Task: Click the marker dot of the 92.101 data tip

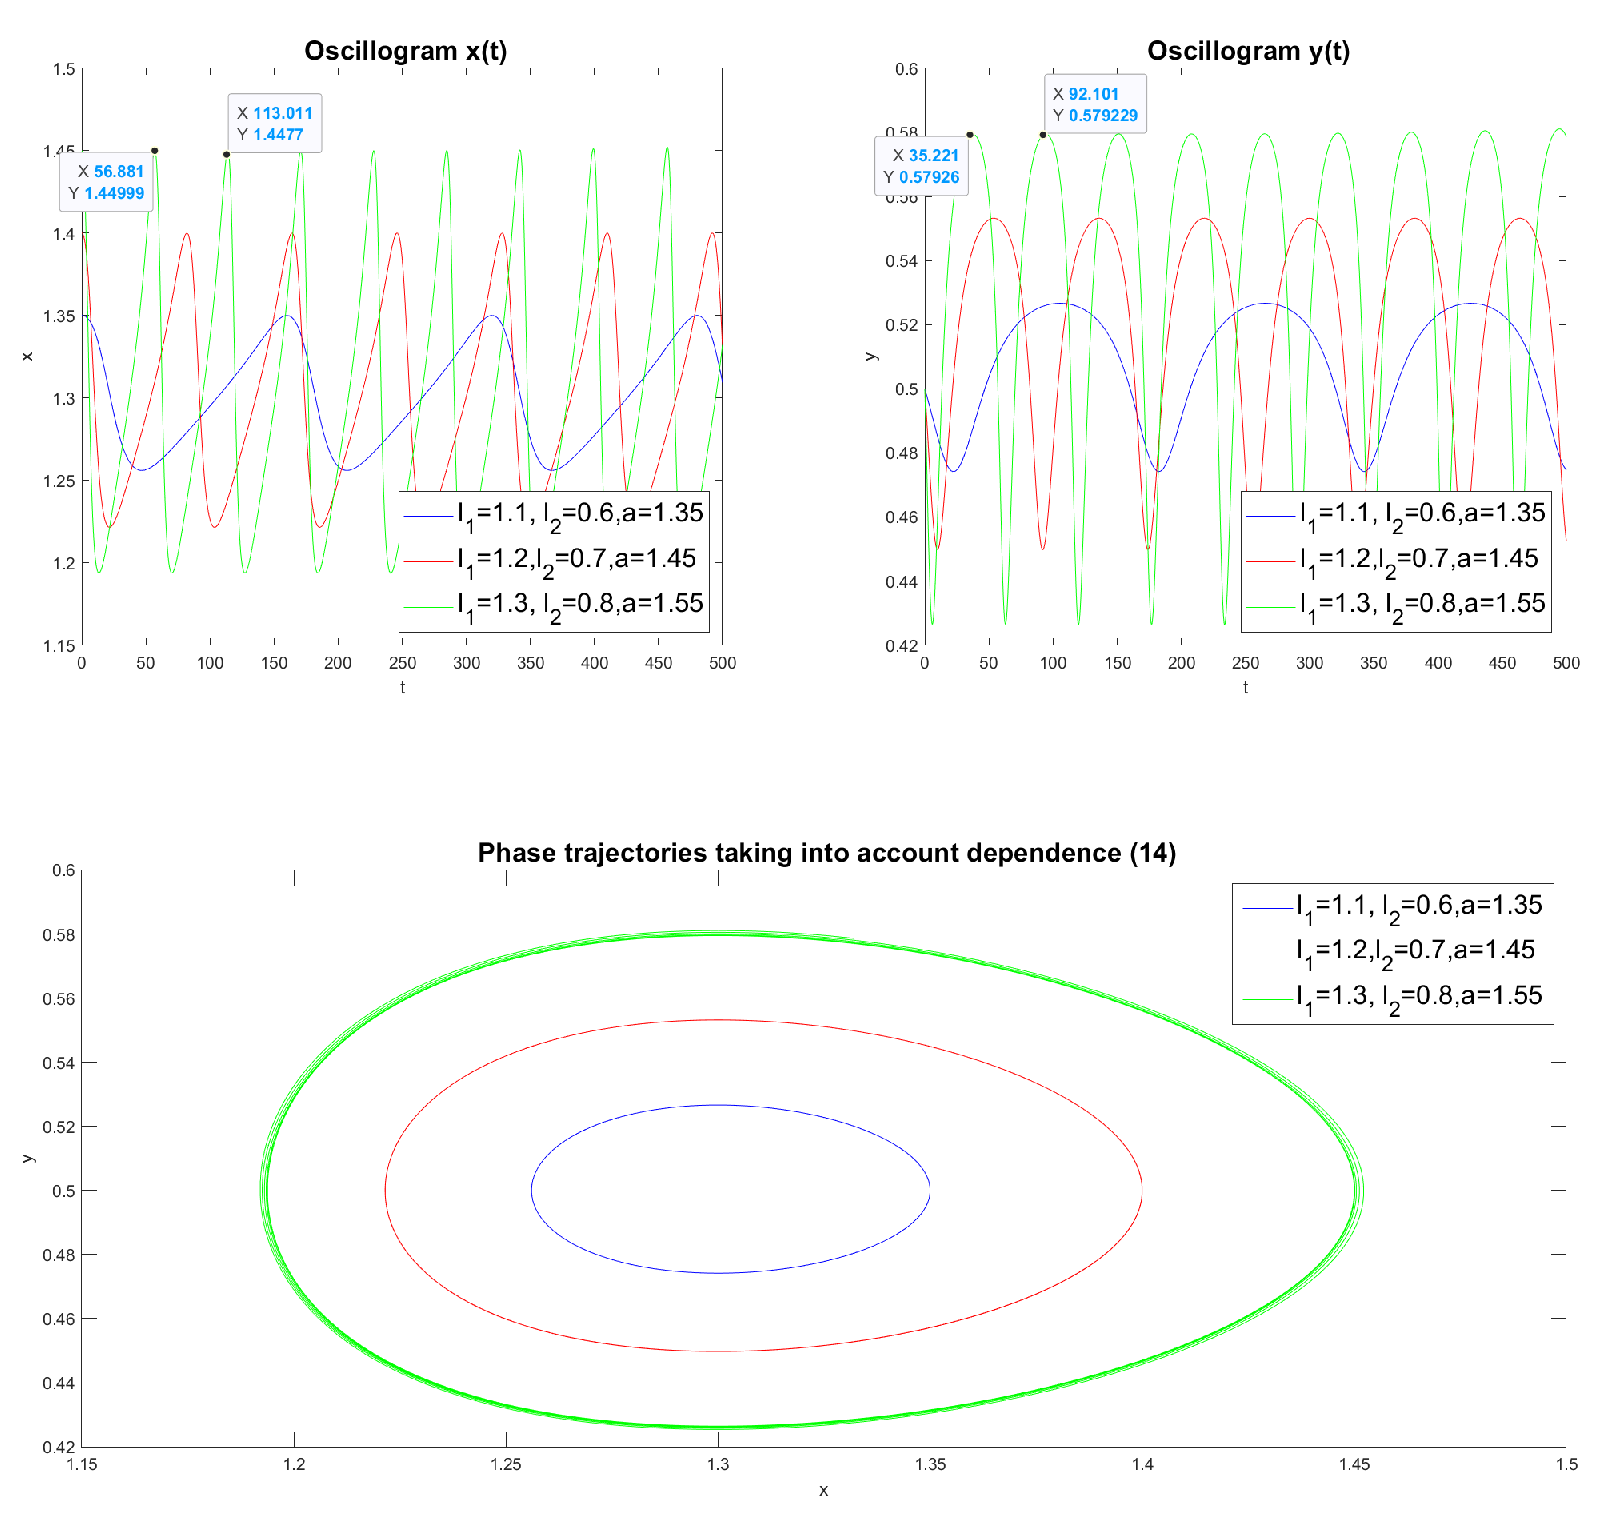Action: [1043, 134]
